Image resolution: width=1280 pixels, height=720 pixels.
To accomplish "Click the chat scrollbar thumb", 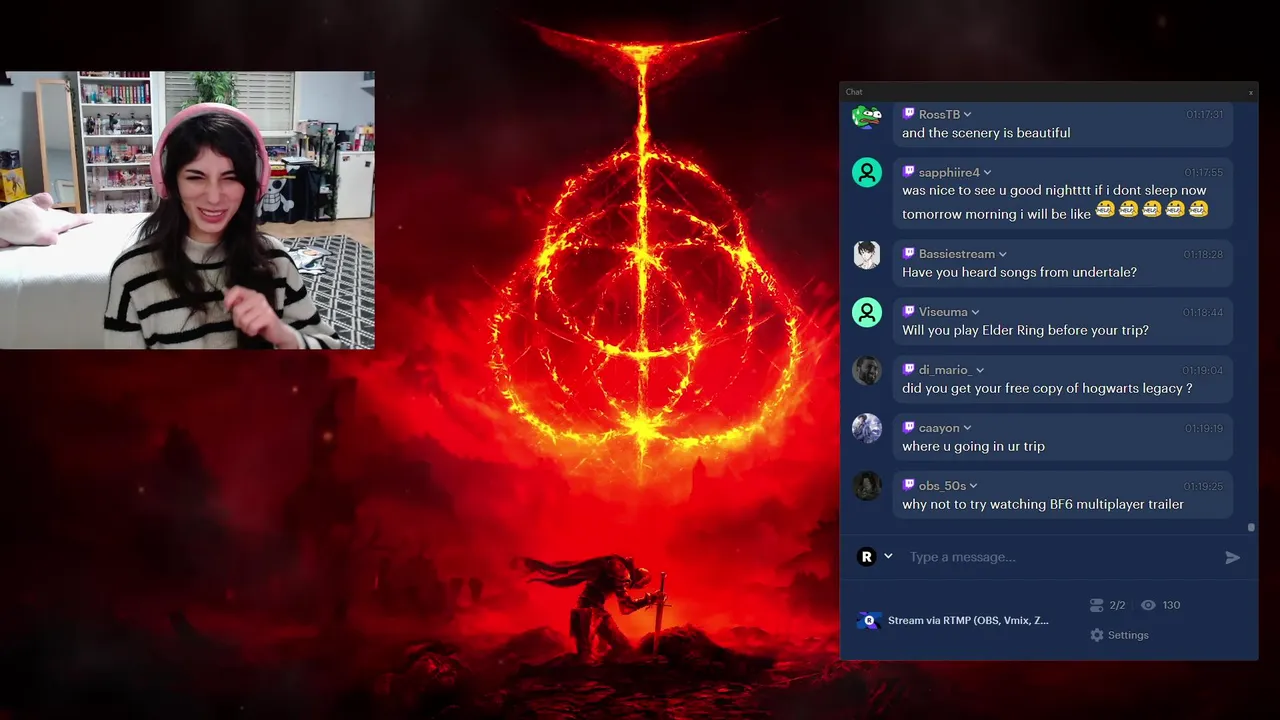I will coord(1251,527).
